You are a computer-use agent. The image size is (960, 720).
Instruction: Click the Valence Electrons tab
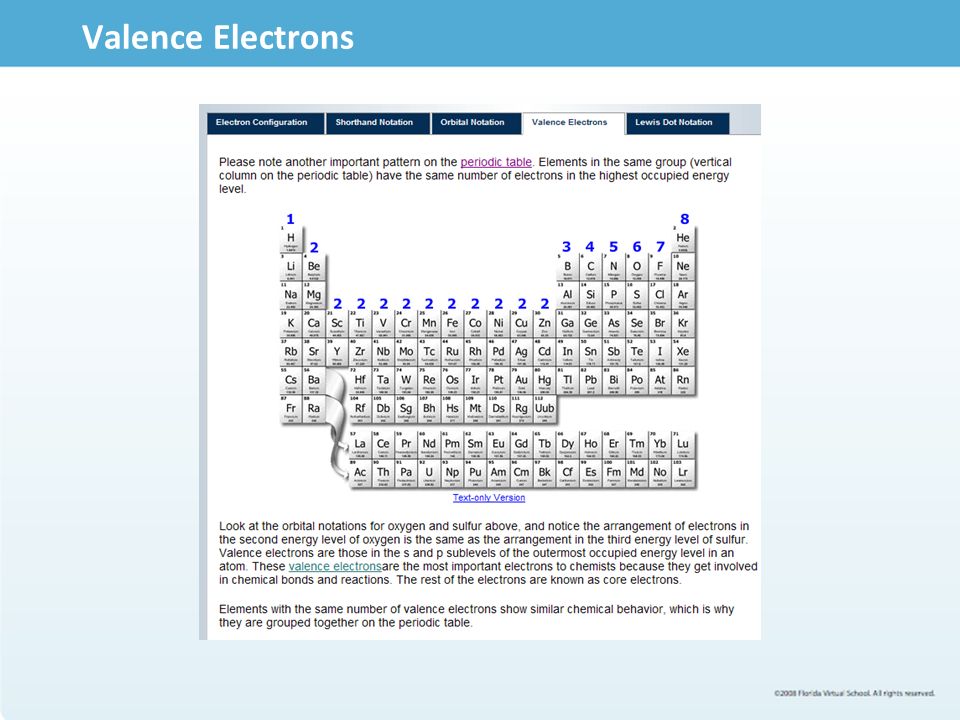pyautogui.click(x=572, y=123)
